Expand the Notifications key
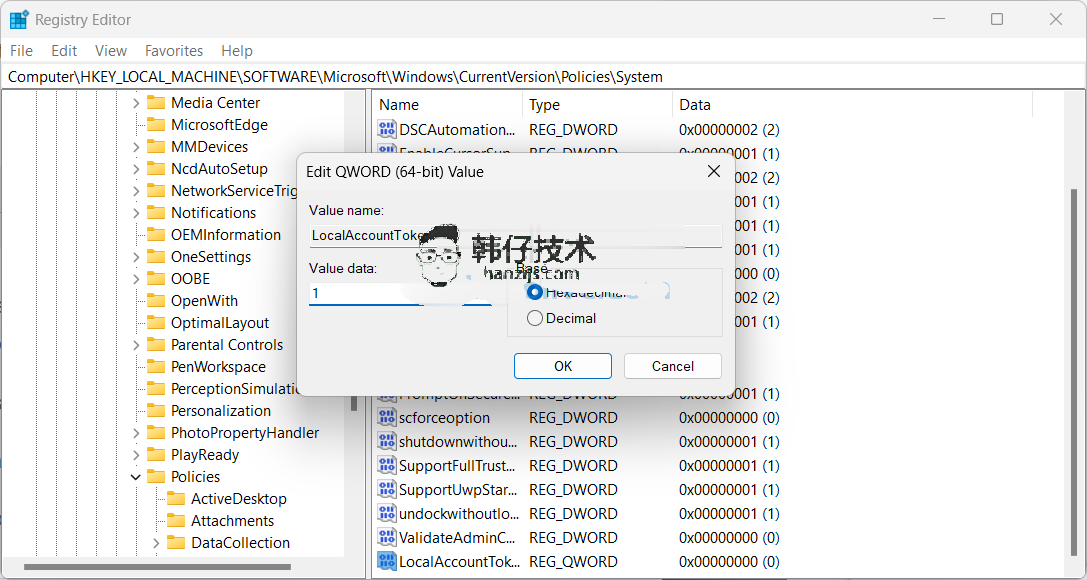The image size is (1087, 580). [136, 213]
